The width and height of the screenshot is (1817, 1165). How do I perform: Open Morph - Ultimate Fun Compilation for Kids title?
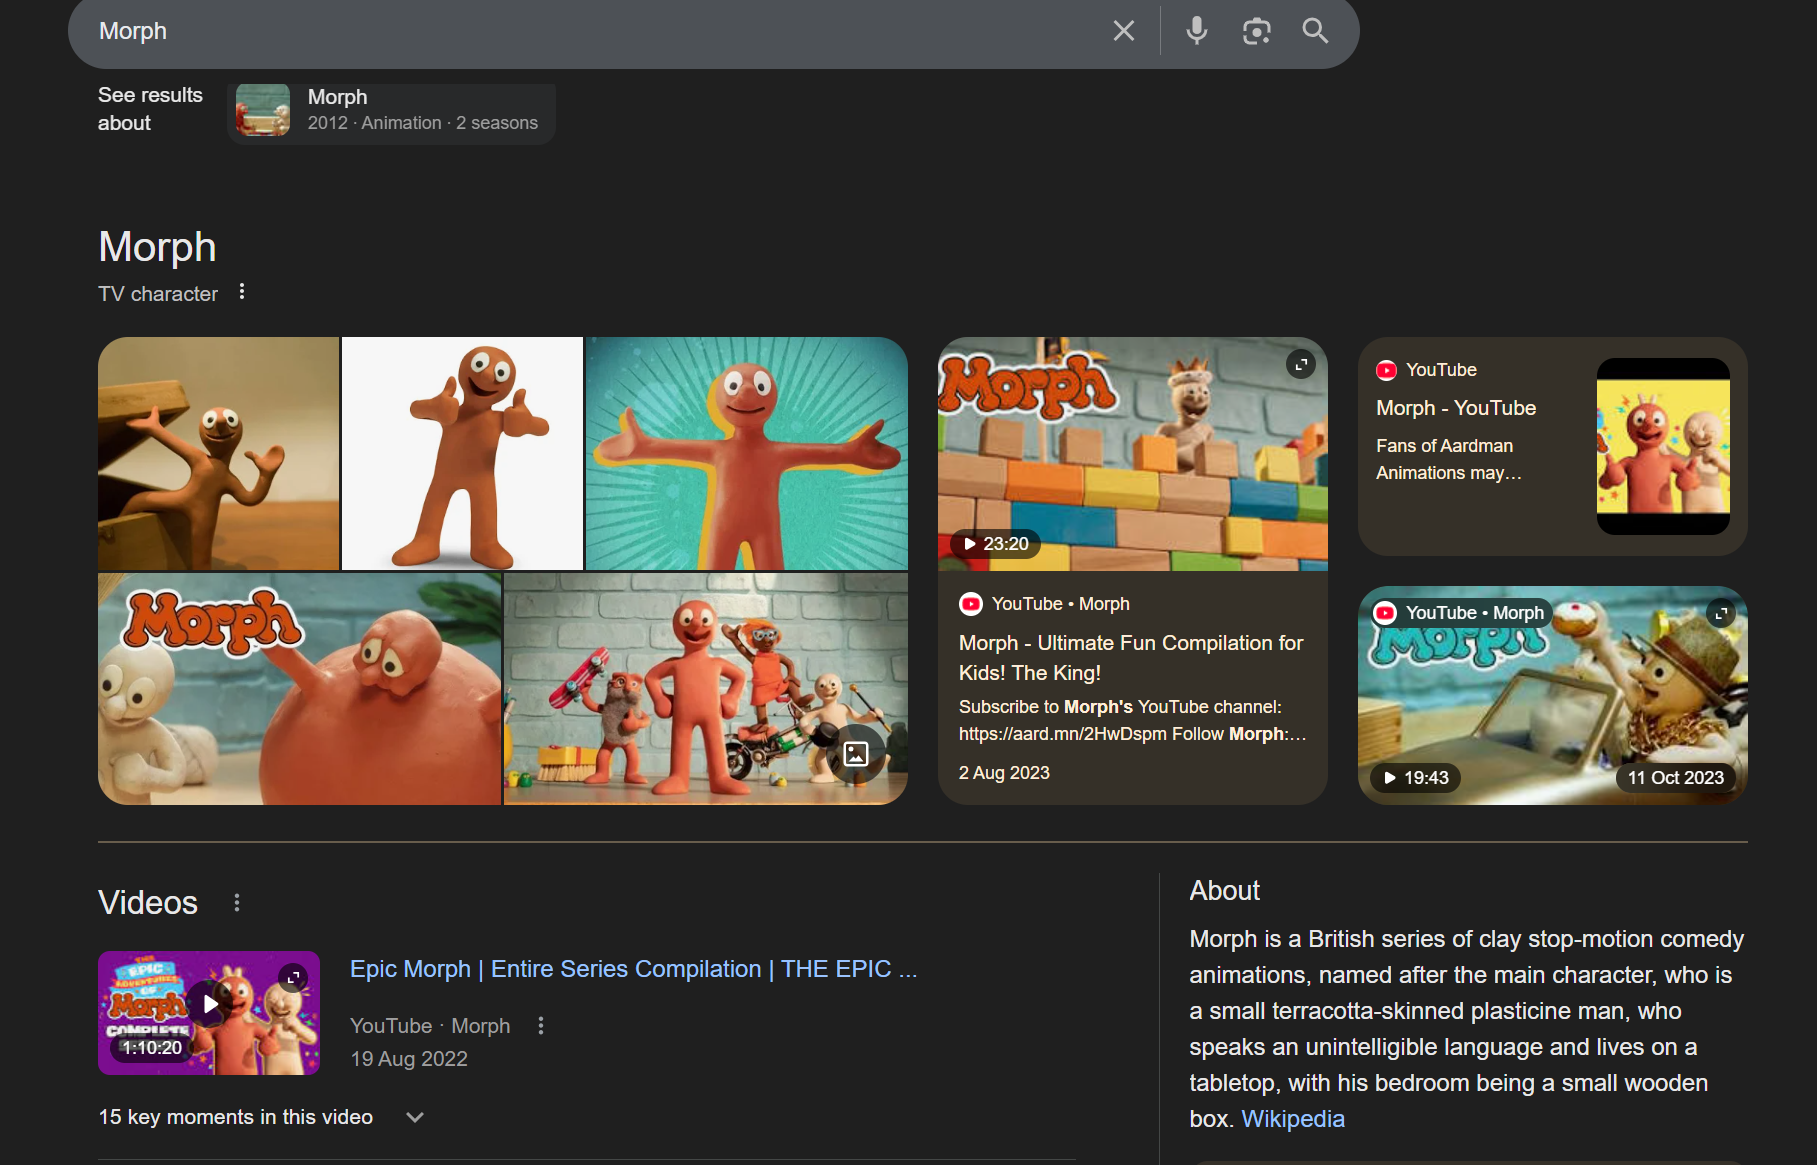click(x=1131, y=658)
